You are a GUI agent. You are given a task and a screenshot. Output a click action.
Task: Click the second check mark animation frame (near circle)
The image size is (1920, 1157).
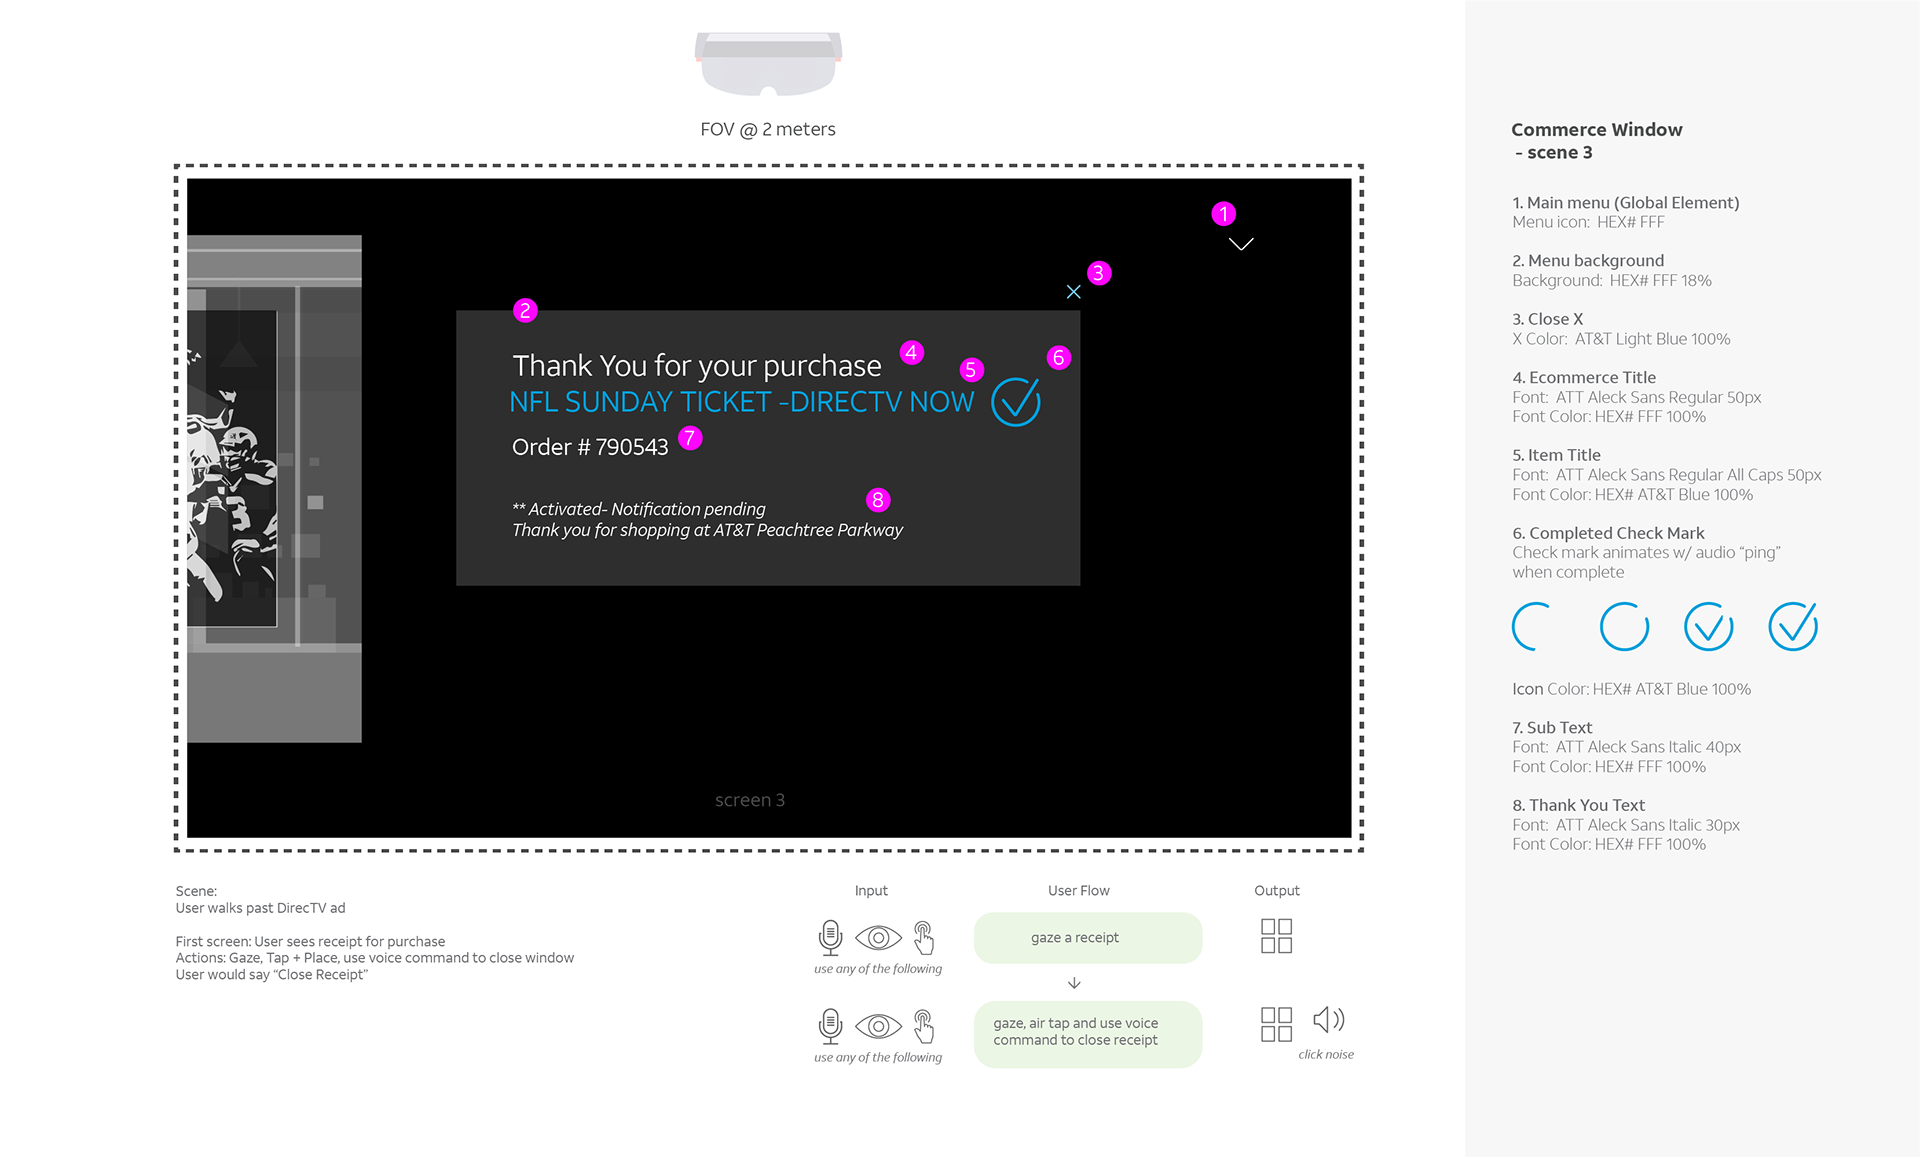tap(1624, 627)
